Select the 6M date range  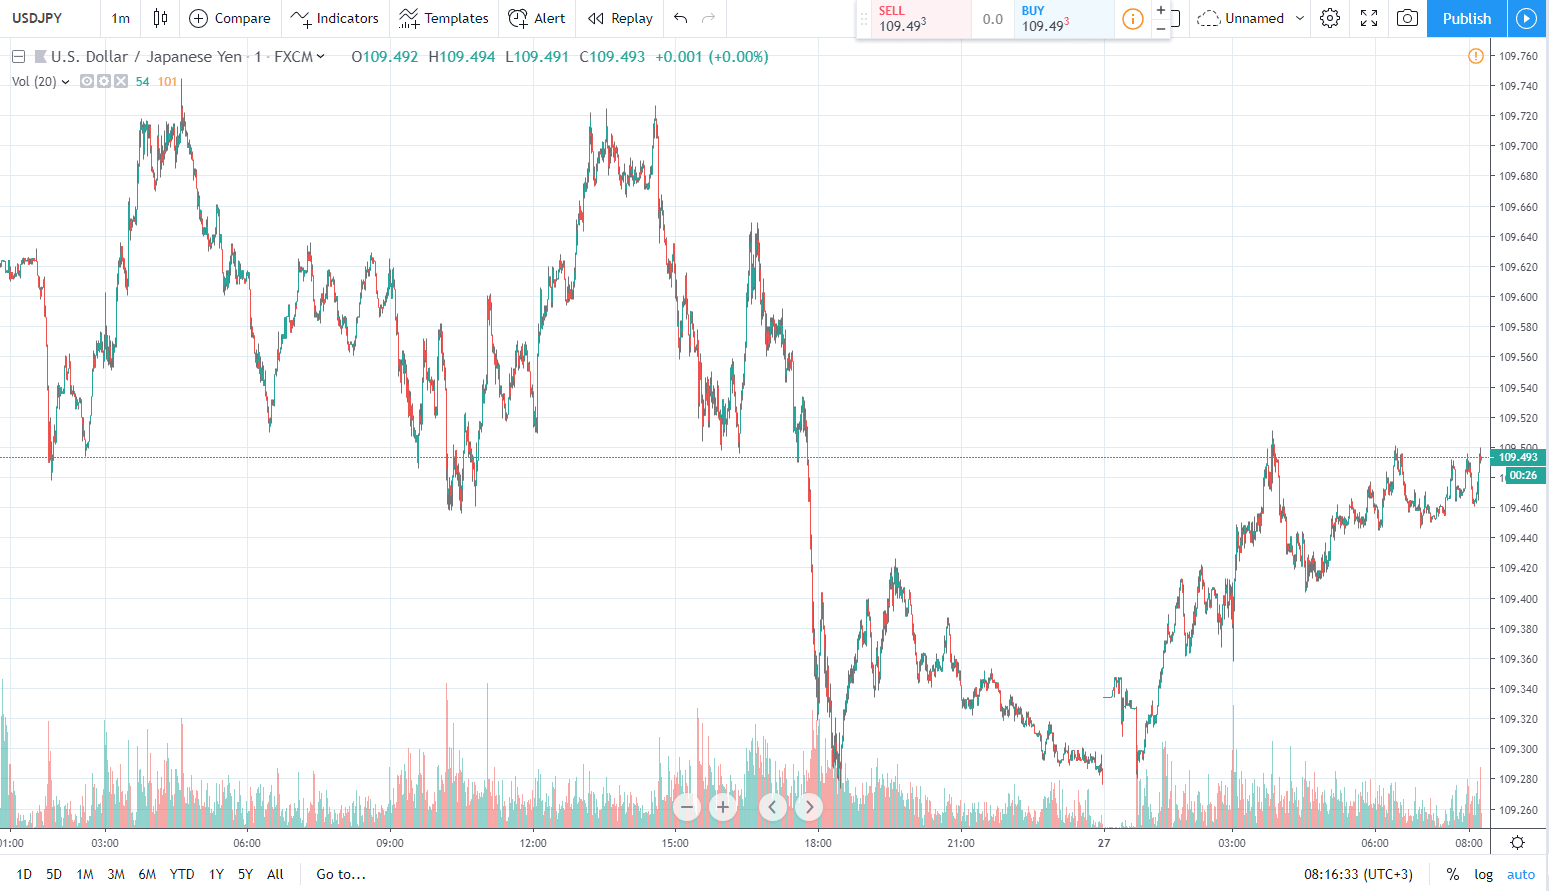147,874
